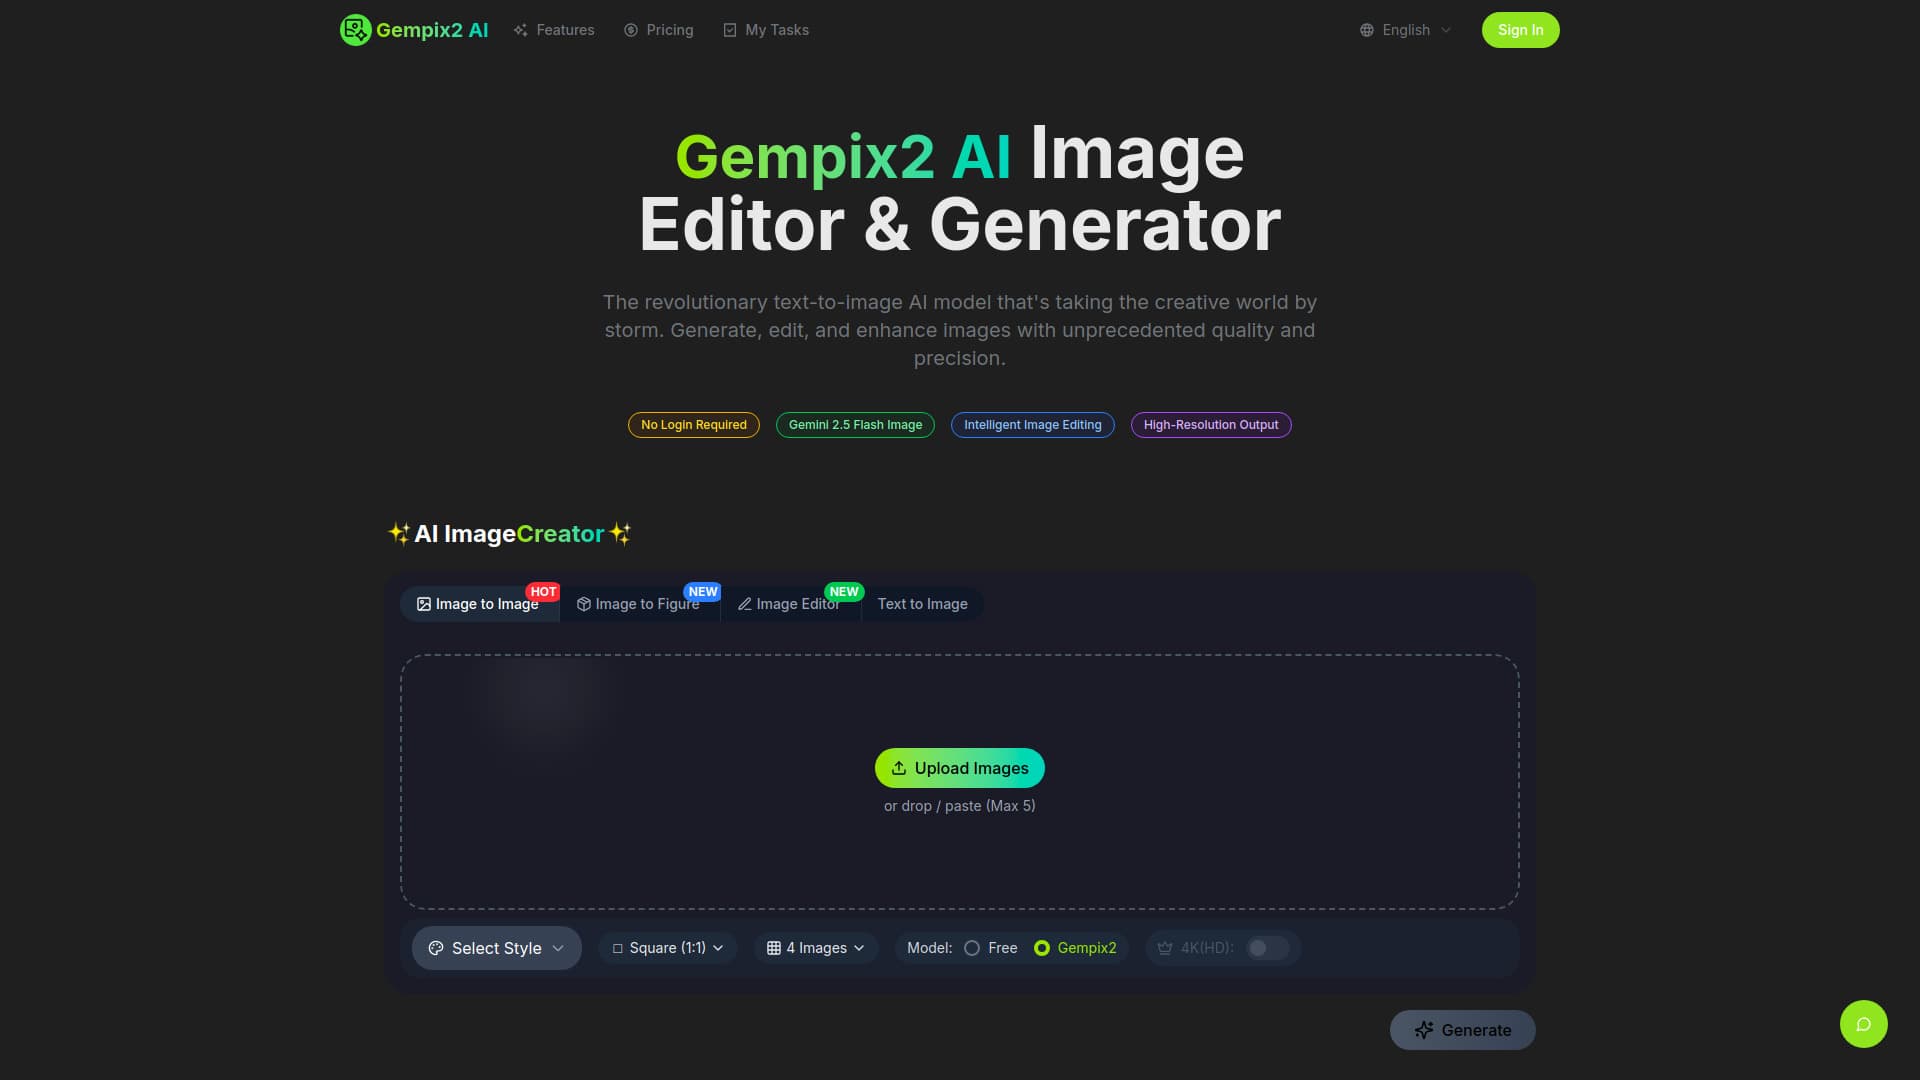Image resolution: width=1920 pixels, height=1080 pixels.
Task: Click the globe language icon
Action: click(1367, 30)
